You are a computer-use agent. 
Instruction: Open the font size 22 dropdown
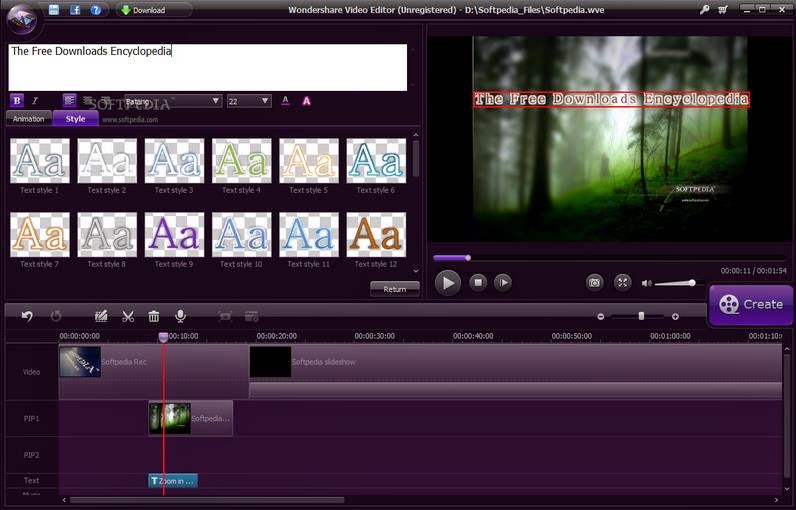[249, 101]
